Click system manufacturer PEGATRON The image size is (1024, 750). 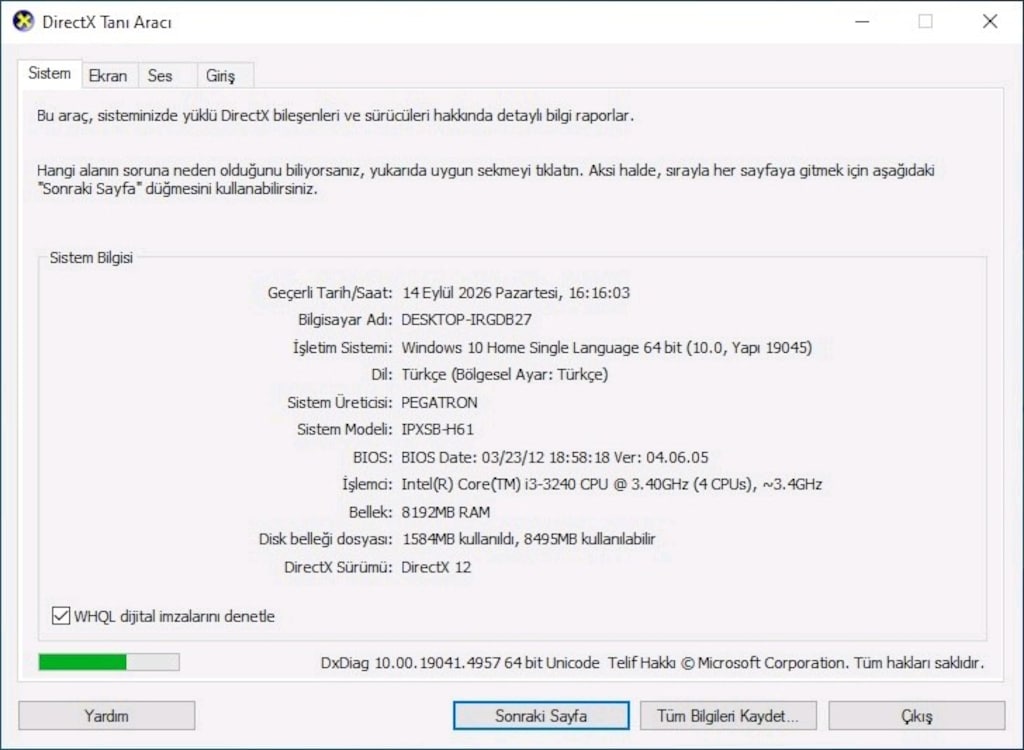440,402
